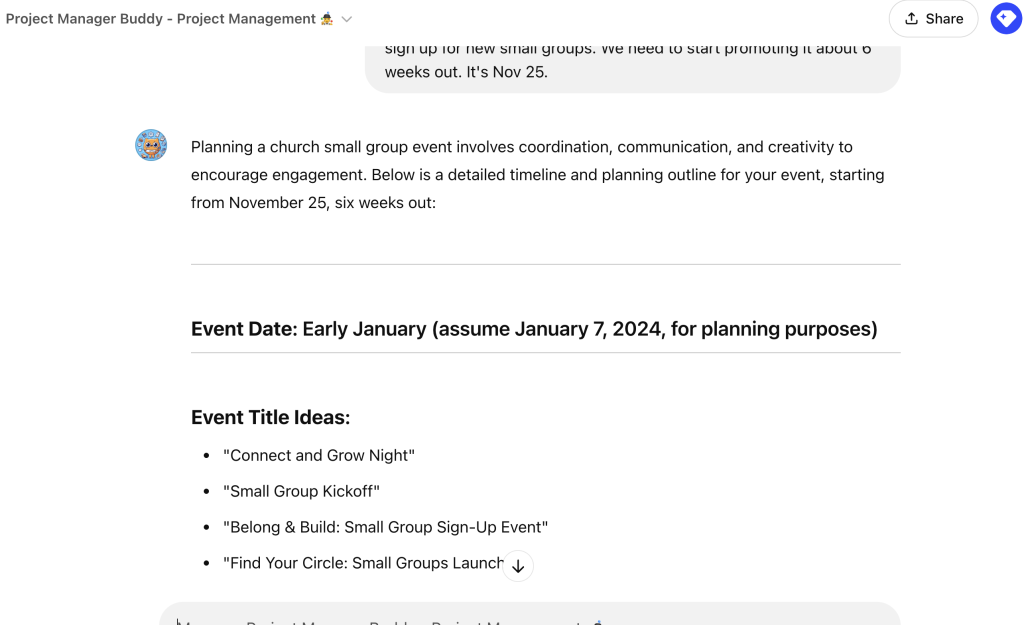Click the intro paragraph about church planning
Image resolution: width=1024 pixels, height=625 pixels.
point(537,174)
